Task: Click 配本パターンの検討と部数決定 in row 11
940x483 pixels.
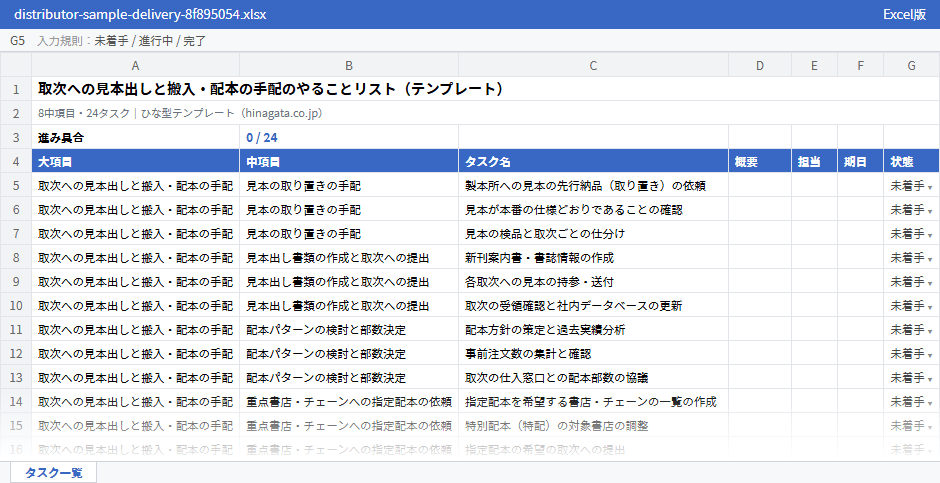Action: tap(349, 330)
